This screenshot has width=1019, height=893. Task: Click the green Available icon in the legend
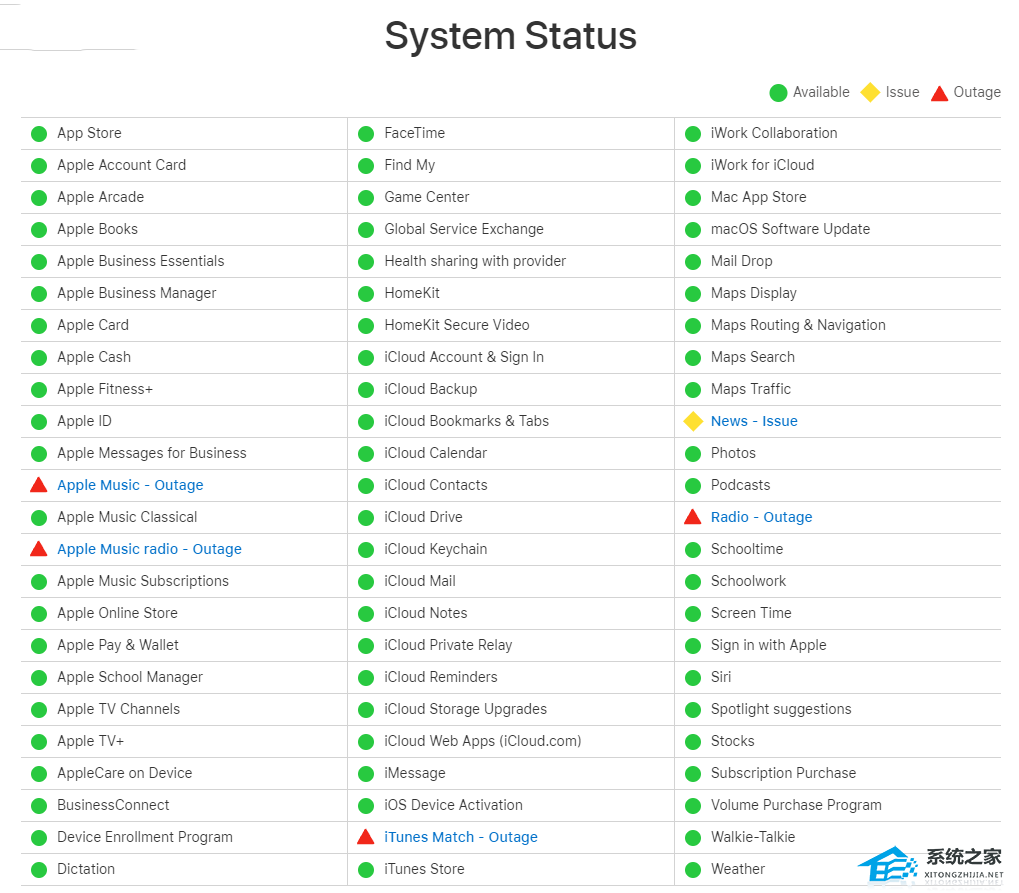[x=779, y=93]
